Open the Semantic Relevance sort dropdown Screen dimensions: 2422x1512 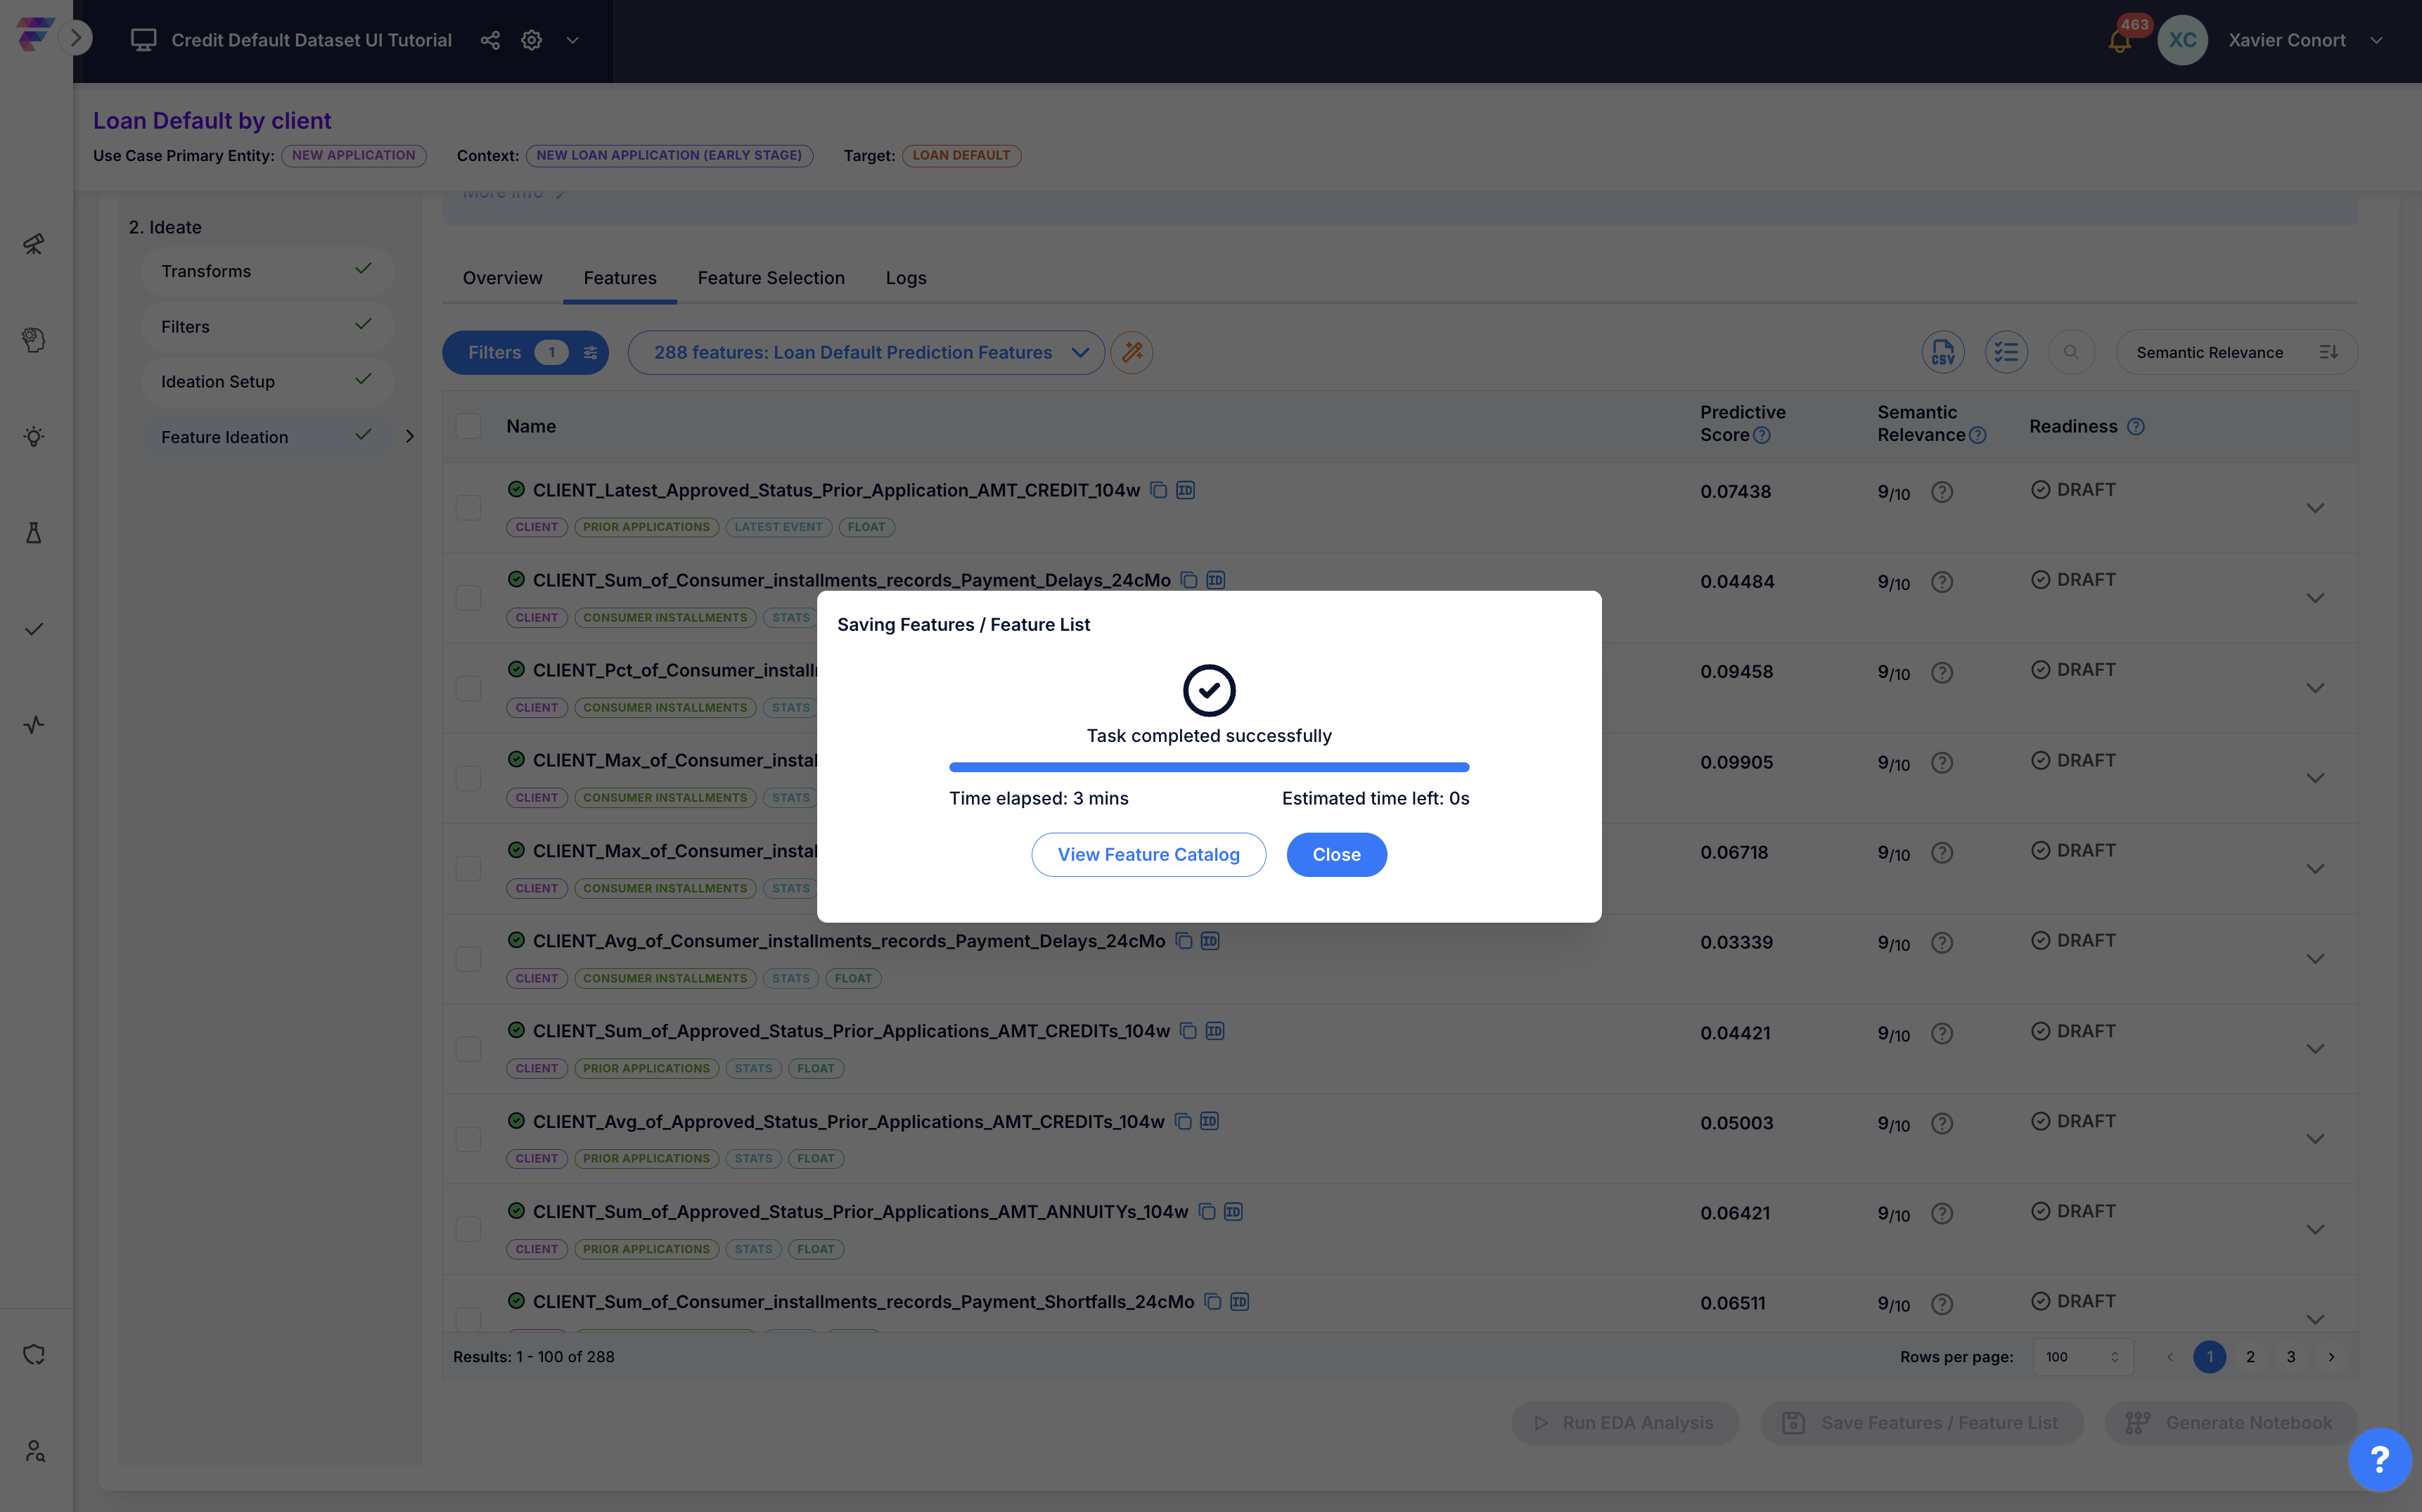click(2236, 352)
